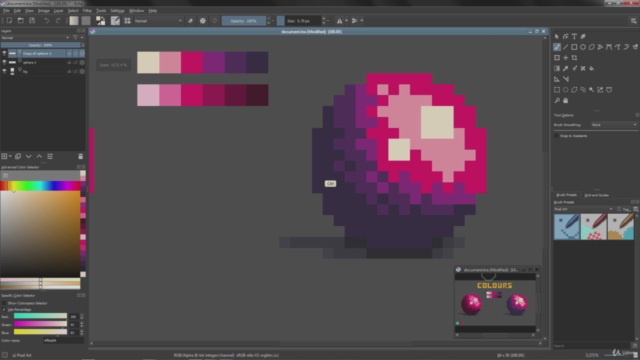Screen dimensions: 640x360
Task: Select the Rectangular Selection tool
Action: point(557,90)
